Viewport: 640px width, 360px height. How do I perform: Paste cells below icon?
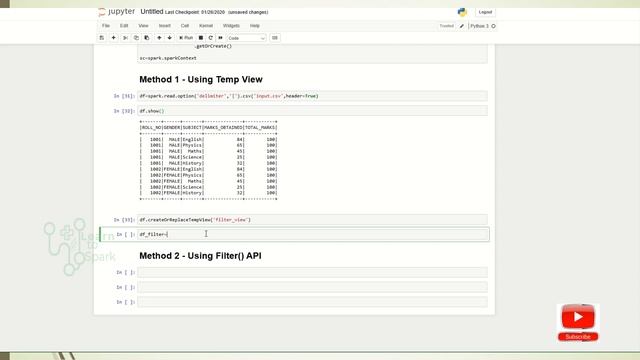pos(147,38)
